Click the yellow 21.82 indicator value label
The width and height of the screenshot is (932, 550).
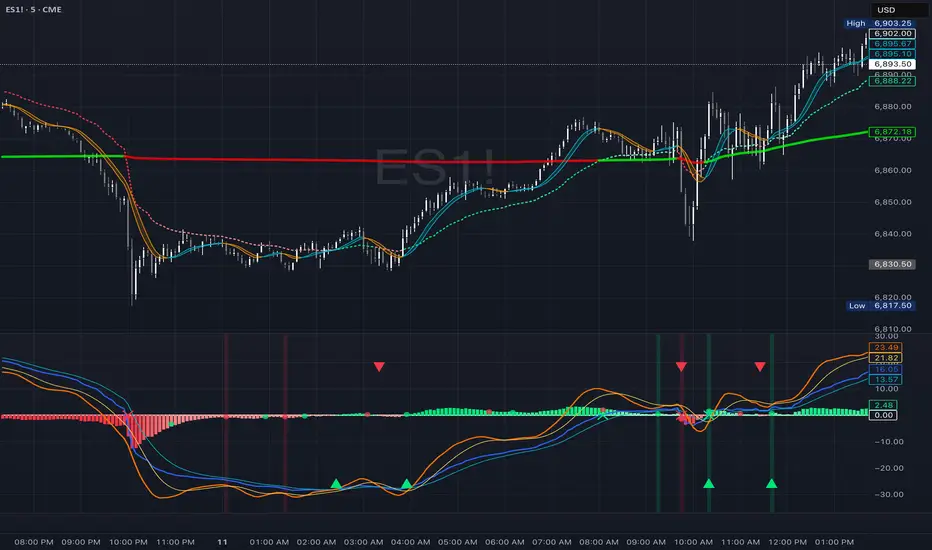[886, 357]
